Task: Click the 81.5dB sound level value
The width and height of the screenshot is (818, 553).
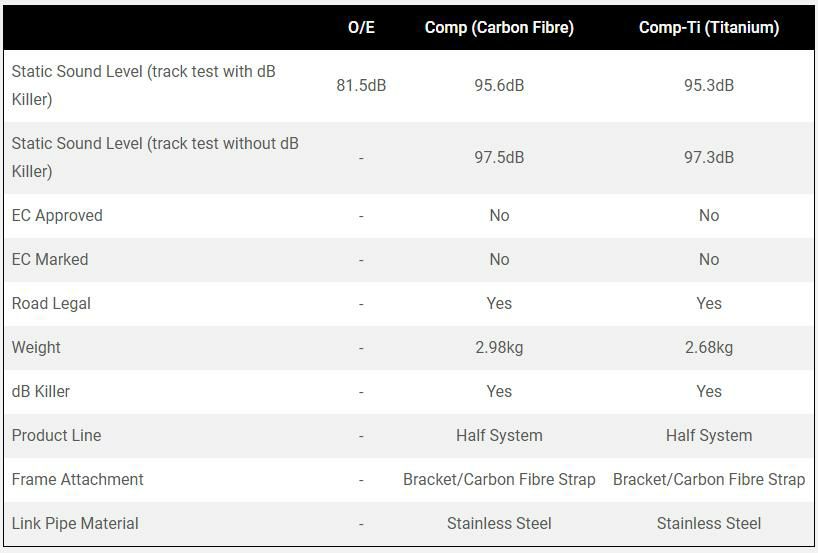Action: pyautogui.click(x=361, y=86)
